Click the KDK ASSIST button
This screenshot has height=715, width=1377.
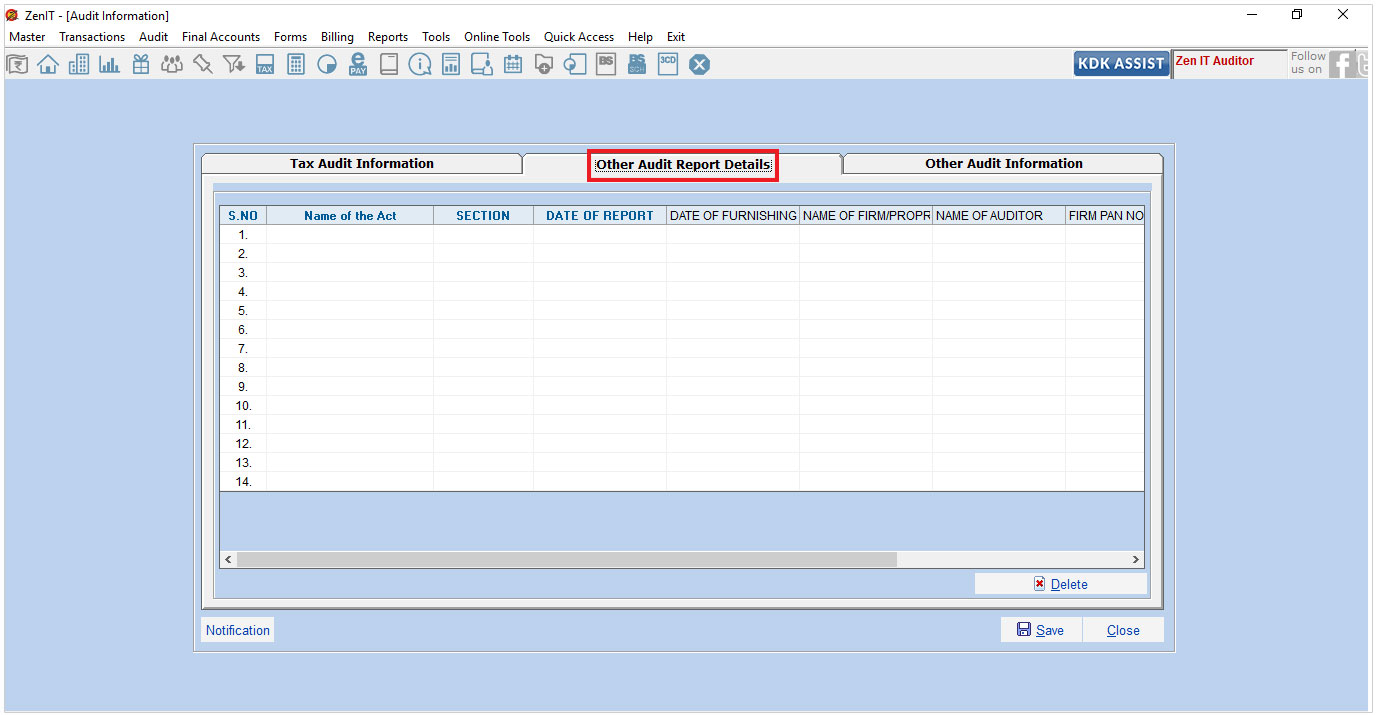point(1121,63)
